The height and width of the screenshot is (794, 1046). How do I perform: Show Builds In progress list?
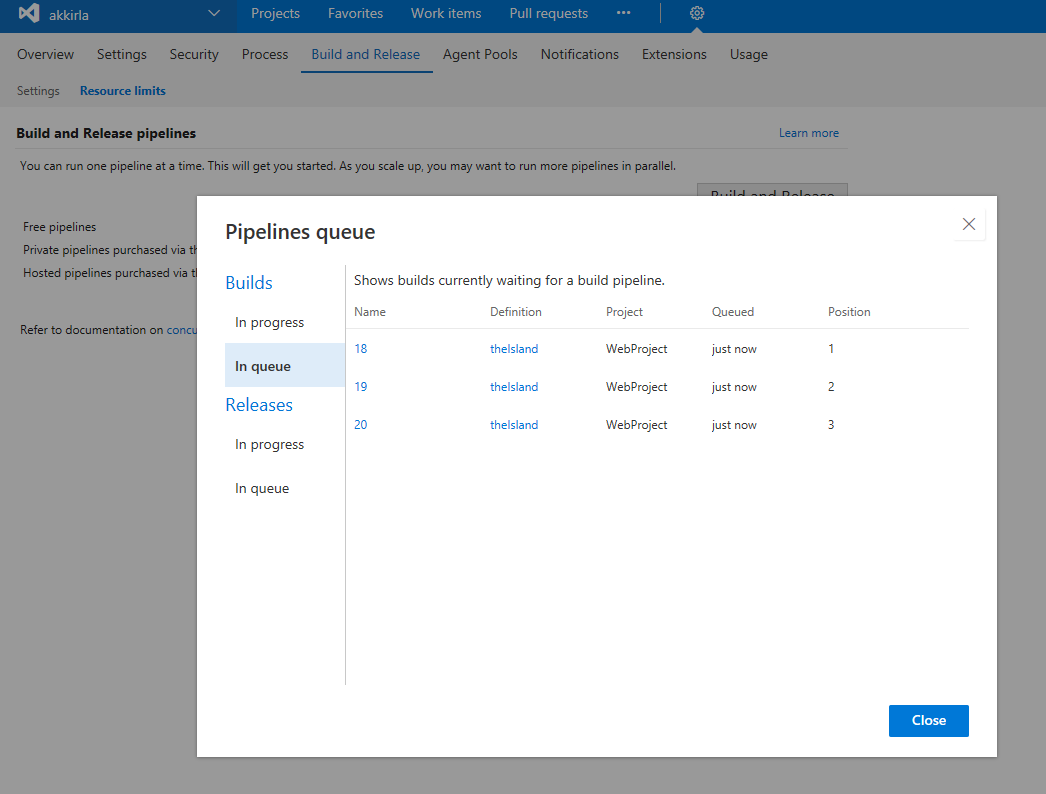tap(270, 322)
